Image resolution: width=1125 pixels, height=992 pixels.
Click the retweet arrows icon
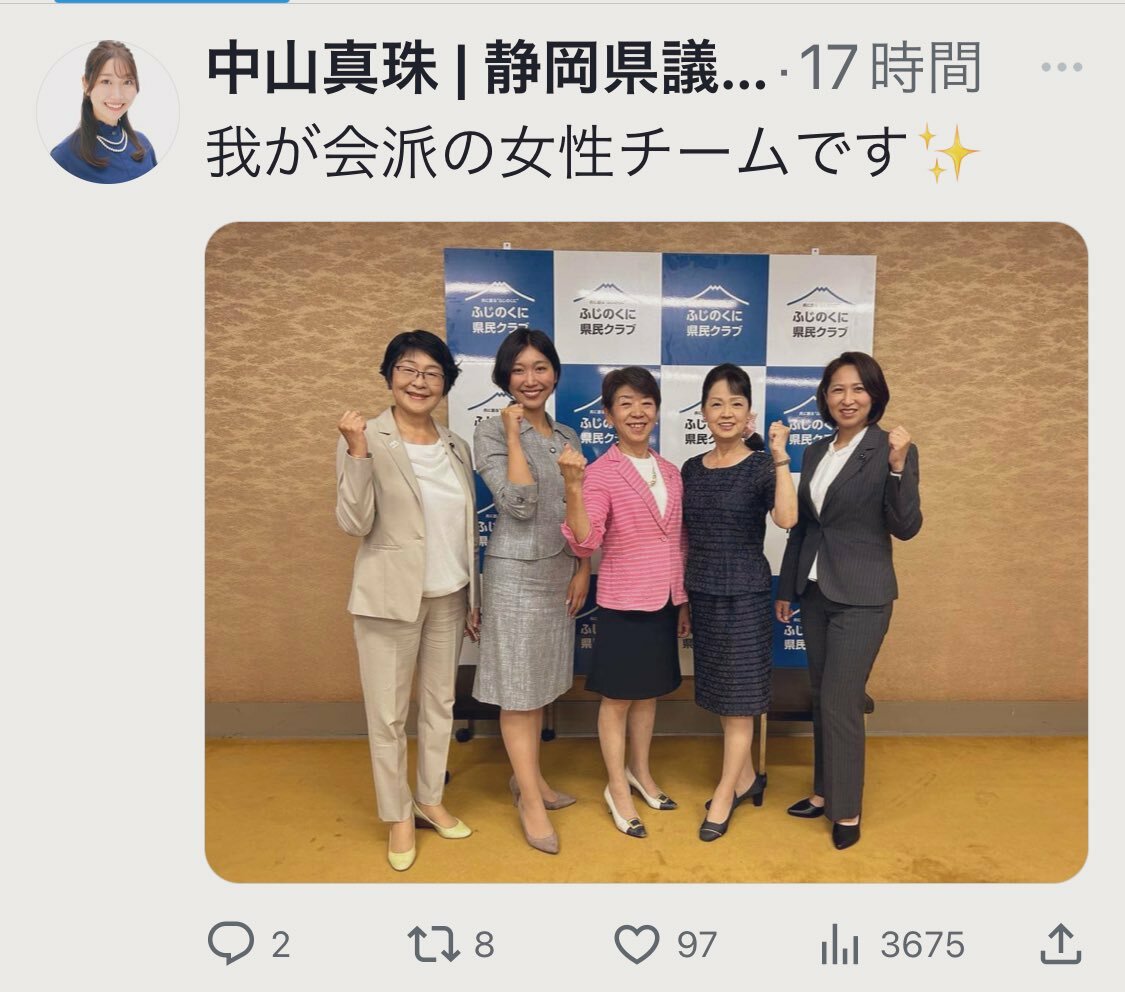point(433,944)
